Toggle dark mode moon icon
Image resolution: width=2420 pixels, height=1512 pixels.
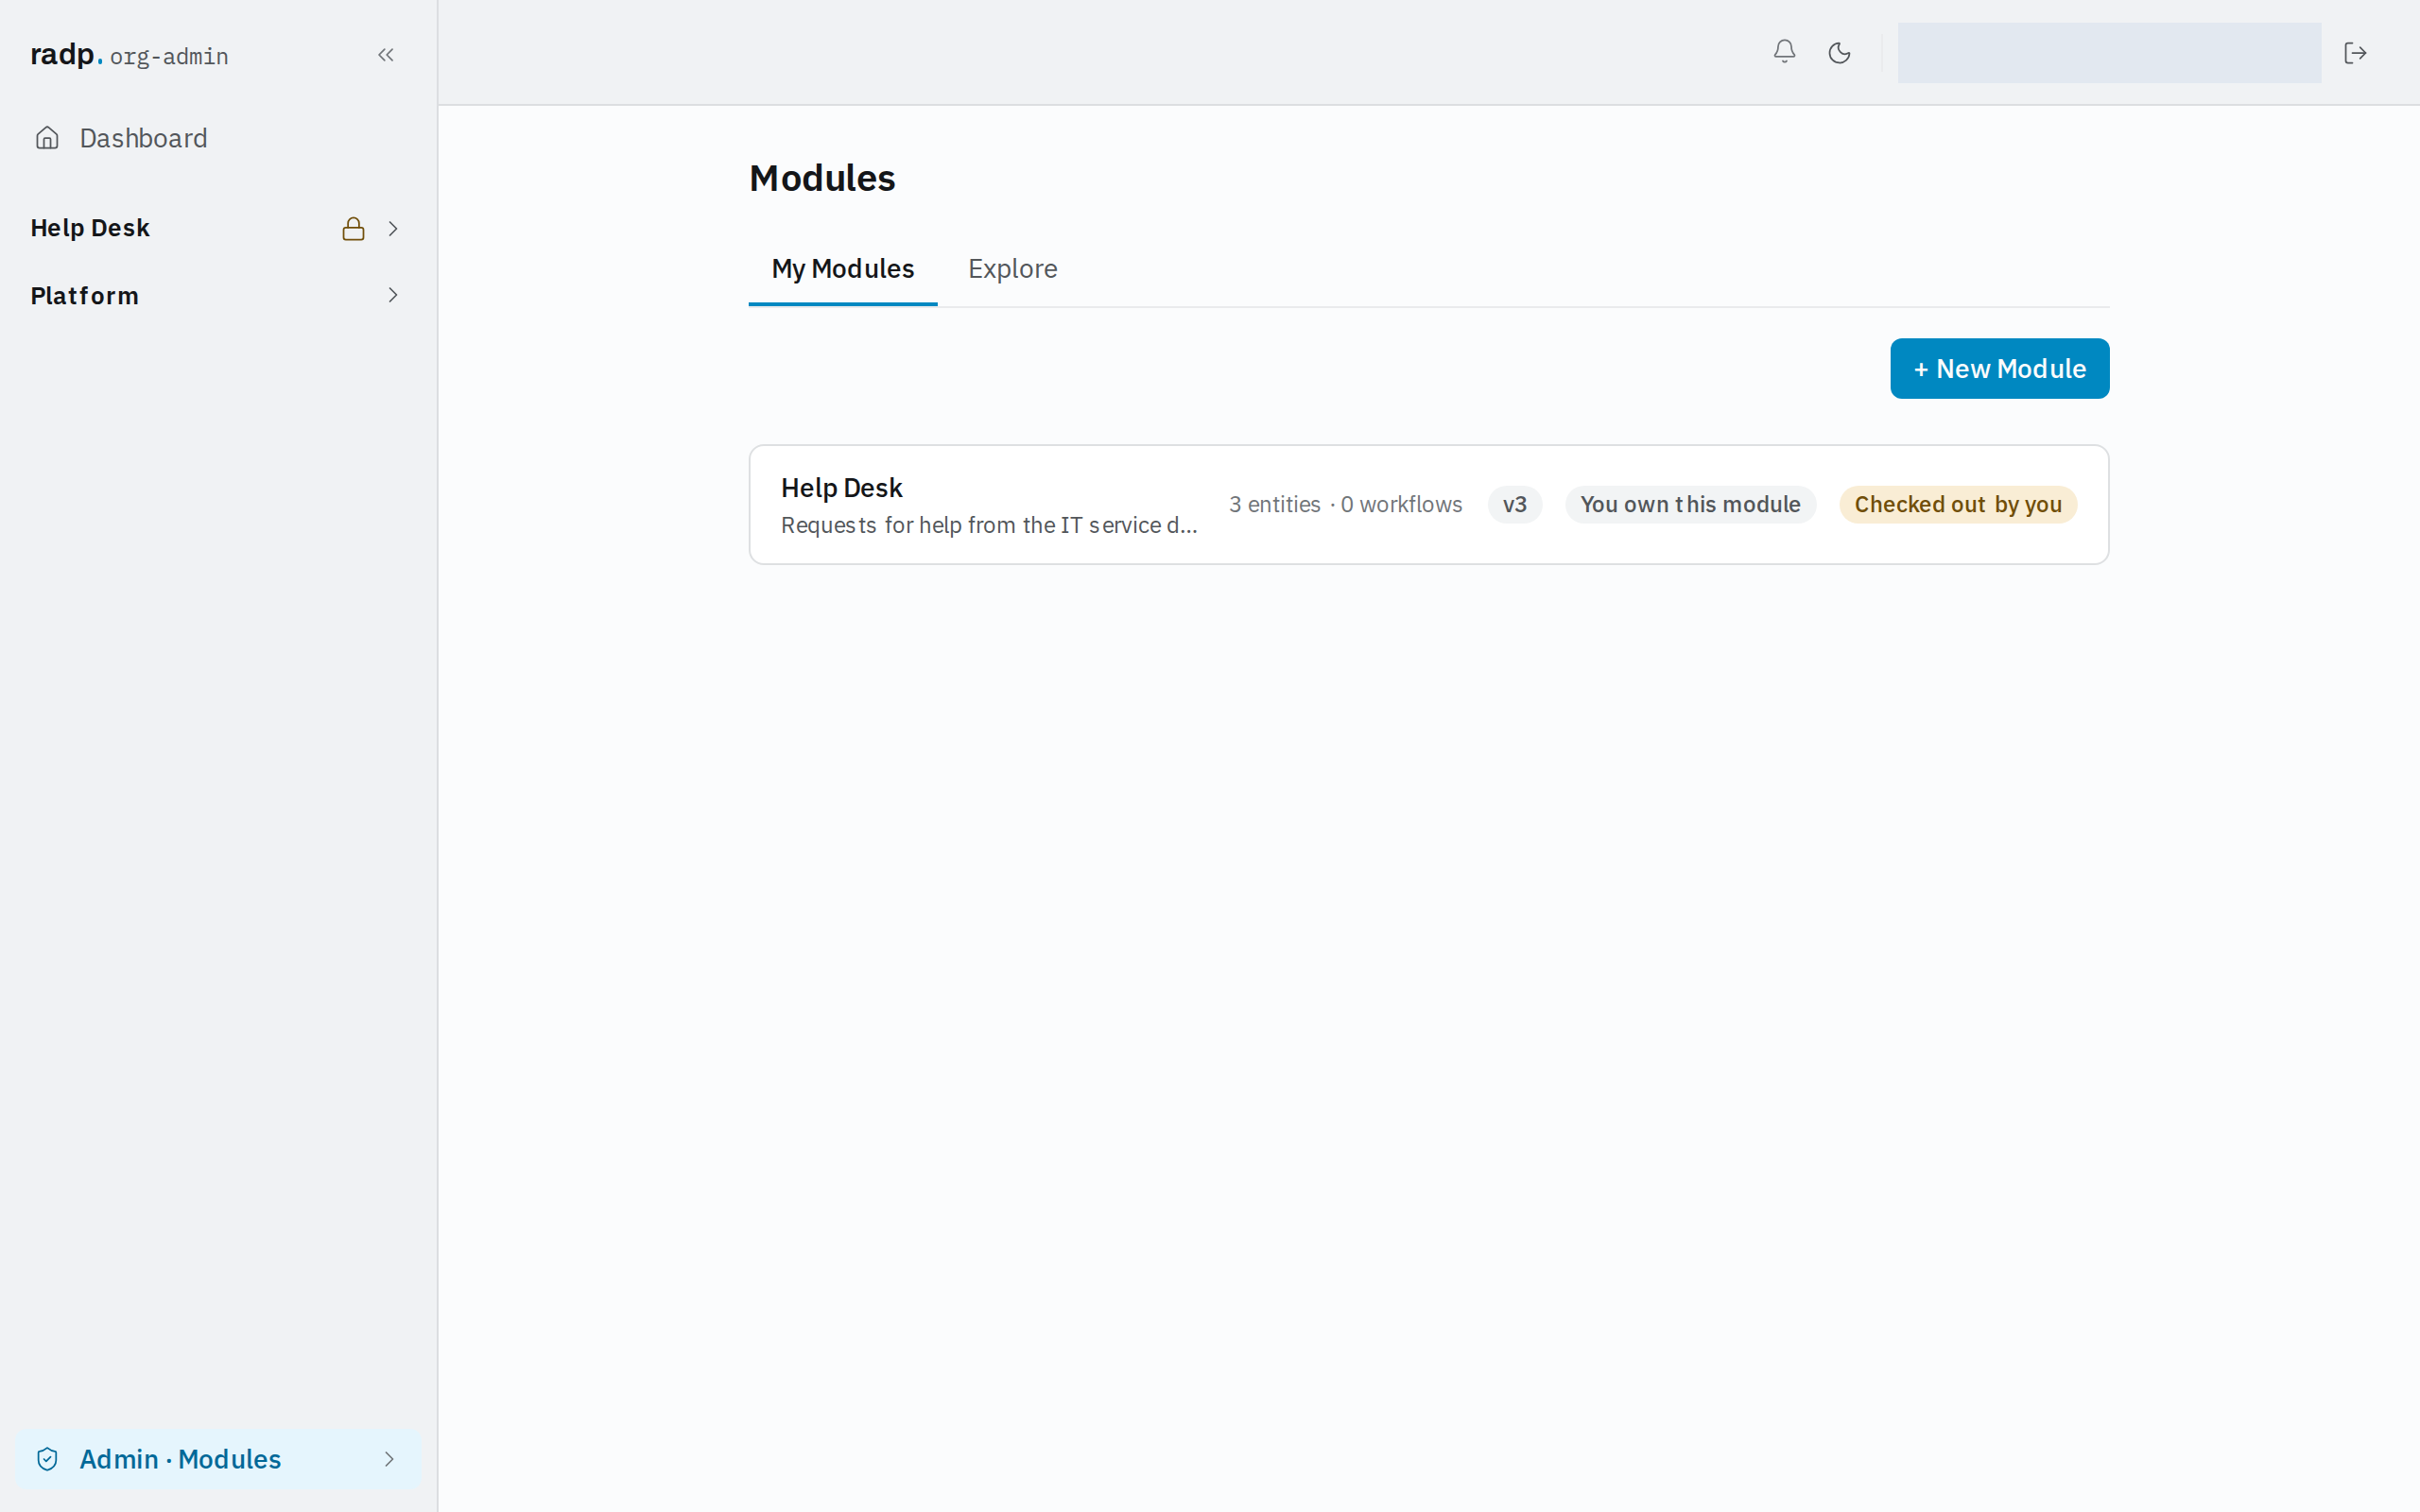[x=1839, y=53]
